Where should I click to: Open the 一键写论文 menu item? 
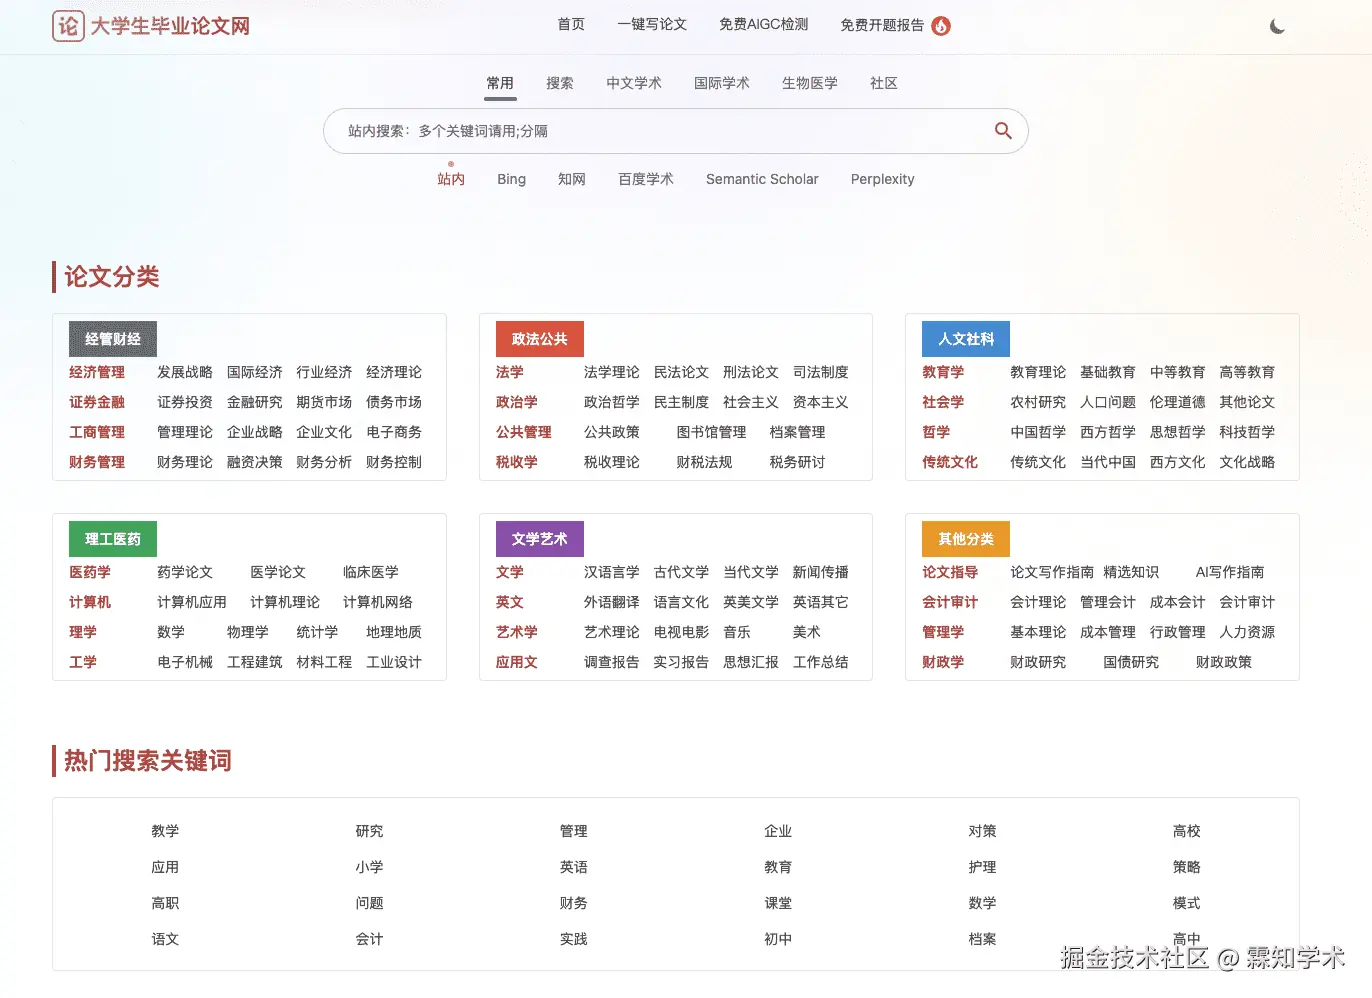pos(652,24)
